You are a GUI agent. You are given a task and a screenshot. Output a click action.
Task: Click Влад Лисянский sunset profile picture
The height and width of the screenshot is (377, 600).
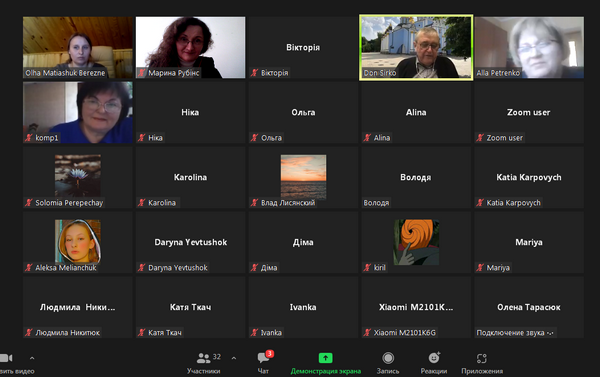(303, 177)
